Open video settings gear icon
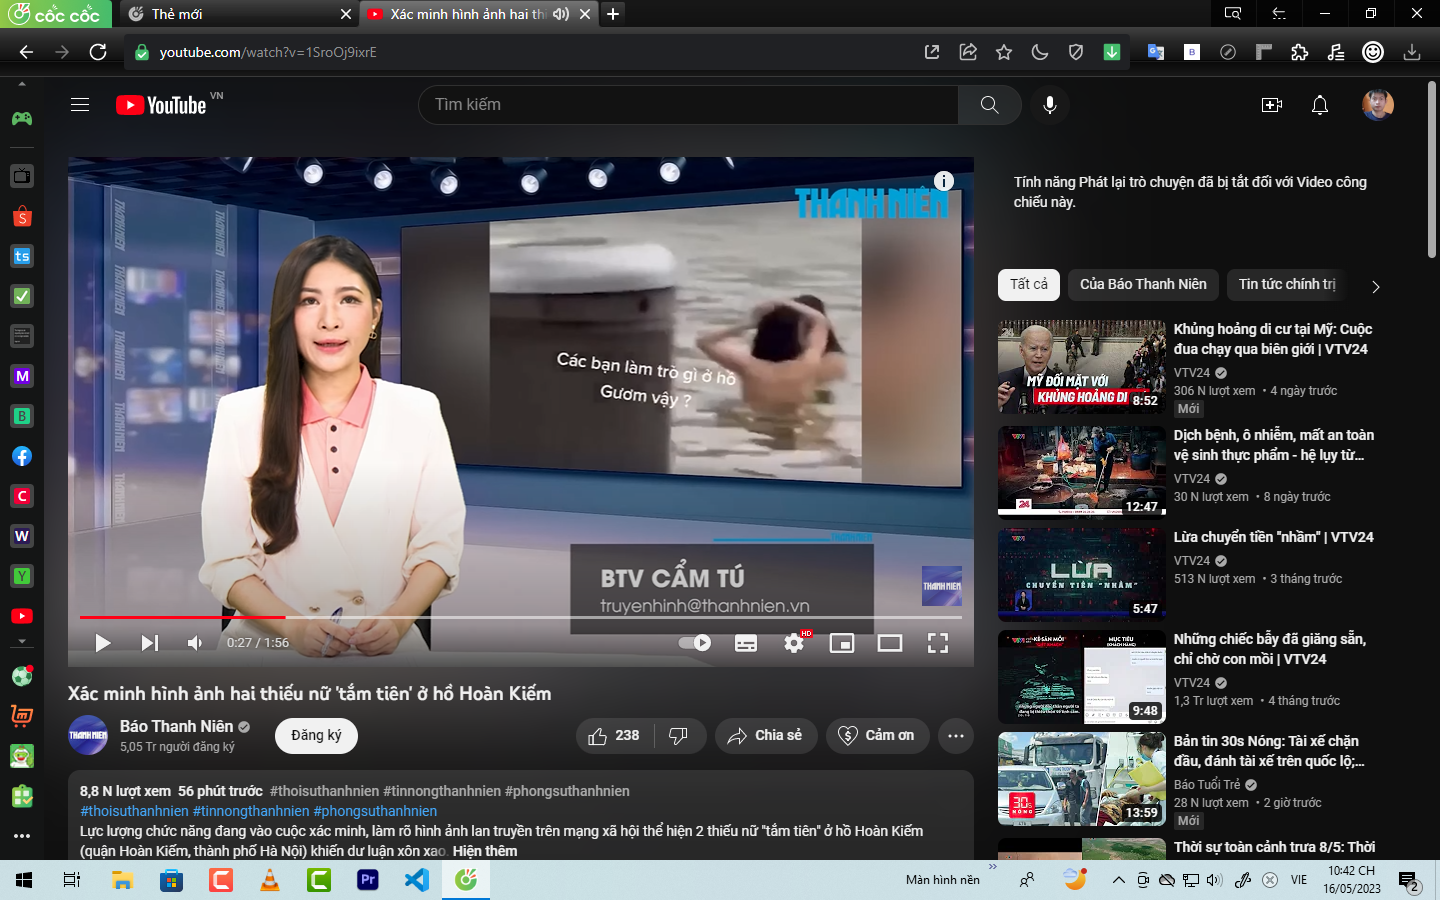Screen dimensions: 1440x900 click(794, 643)
